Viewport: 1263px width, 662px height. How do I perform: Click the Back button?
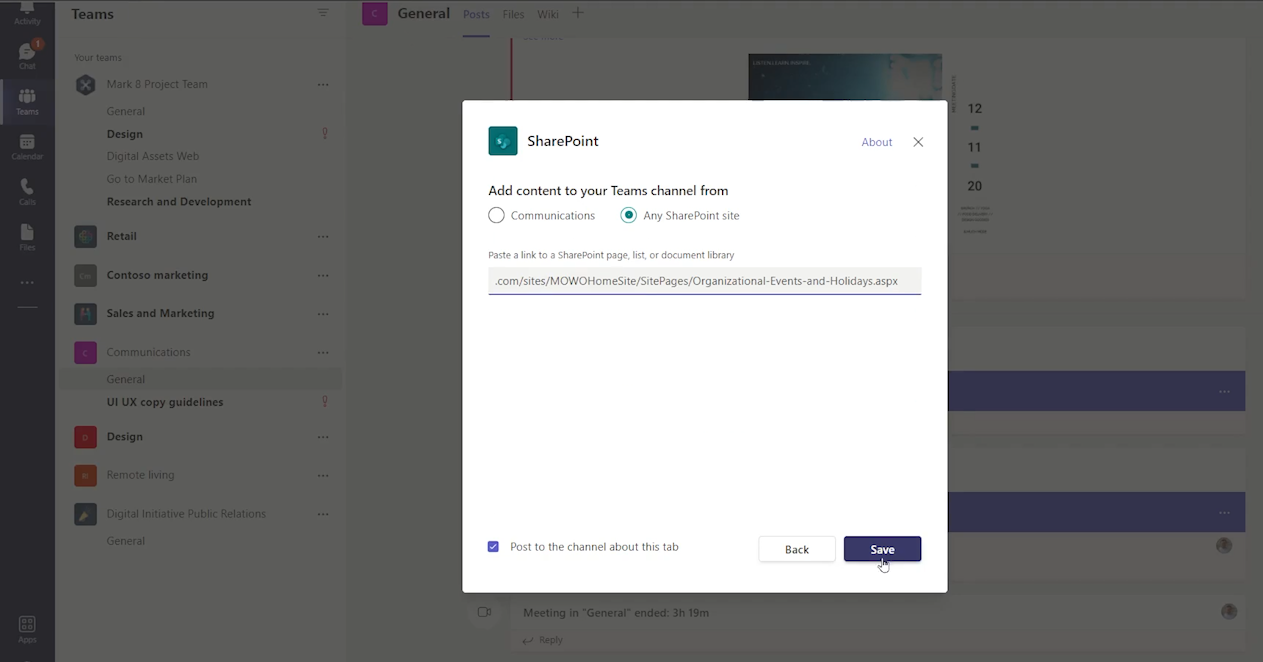(797, 549)
